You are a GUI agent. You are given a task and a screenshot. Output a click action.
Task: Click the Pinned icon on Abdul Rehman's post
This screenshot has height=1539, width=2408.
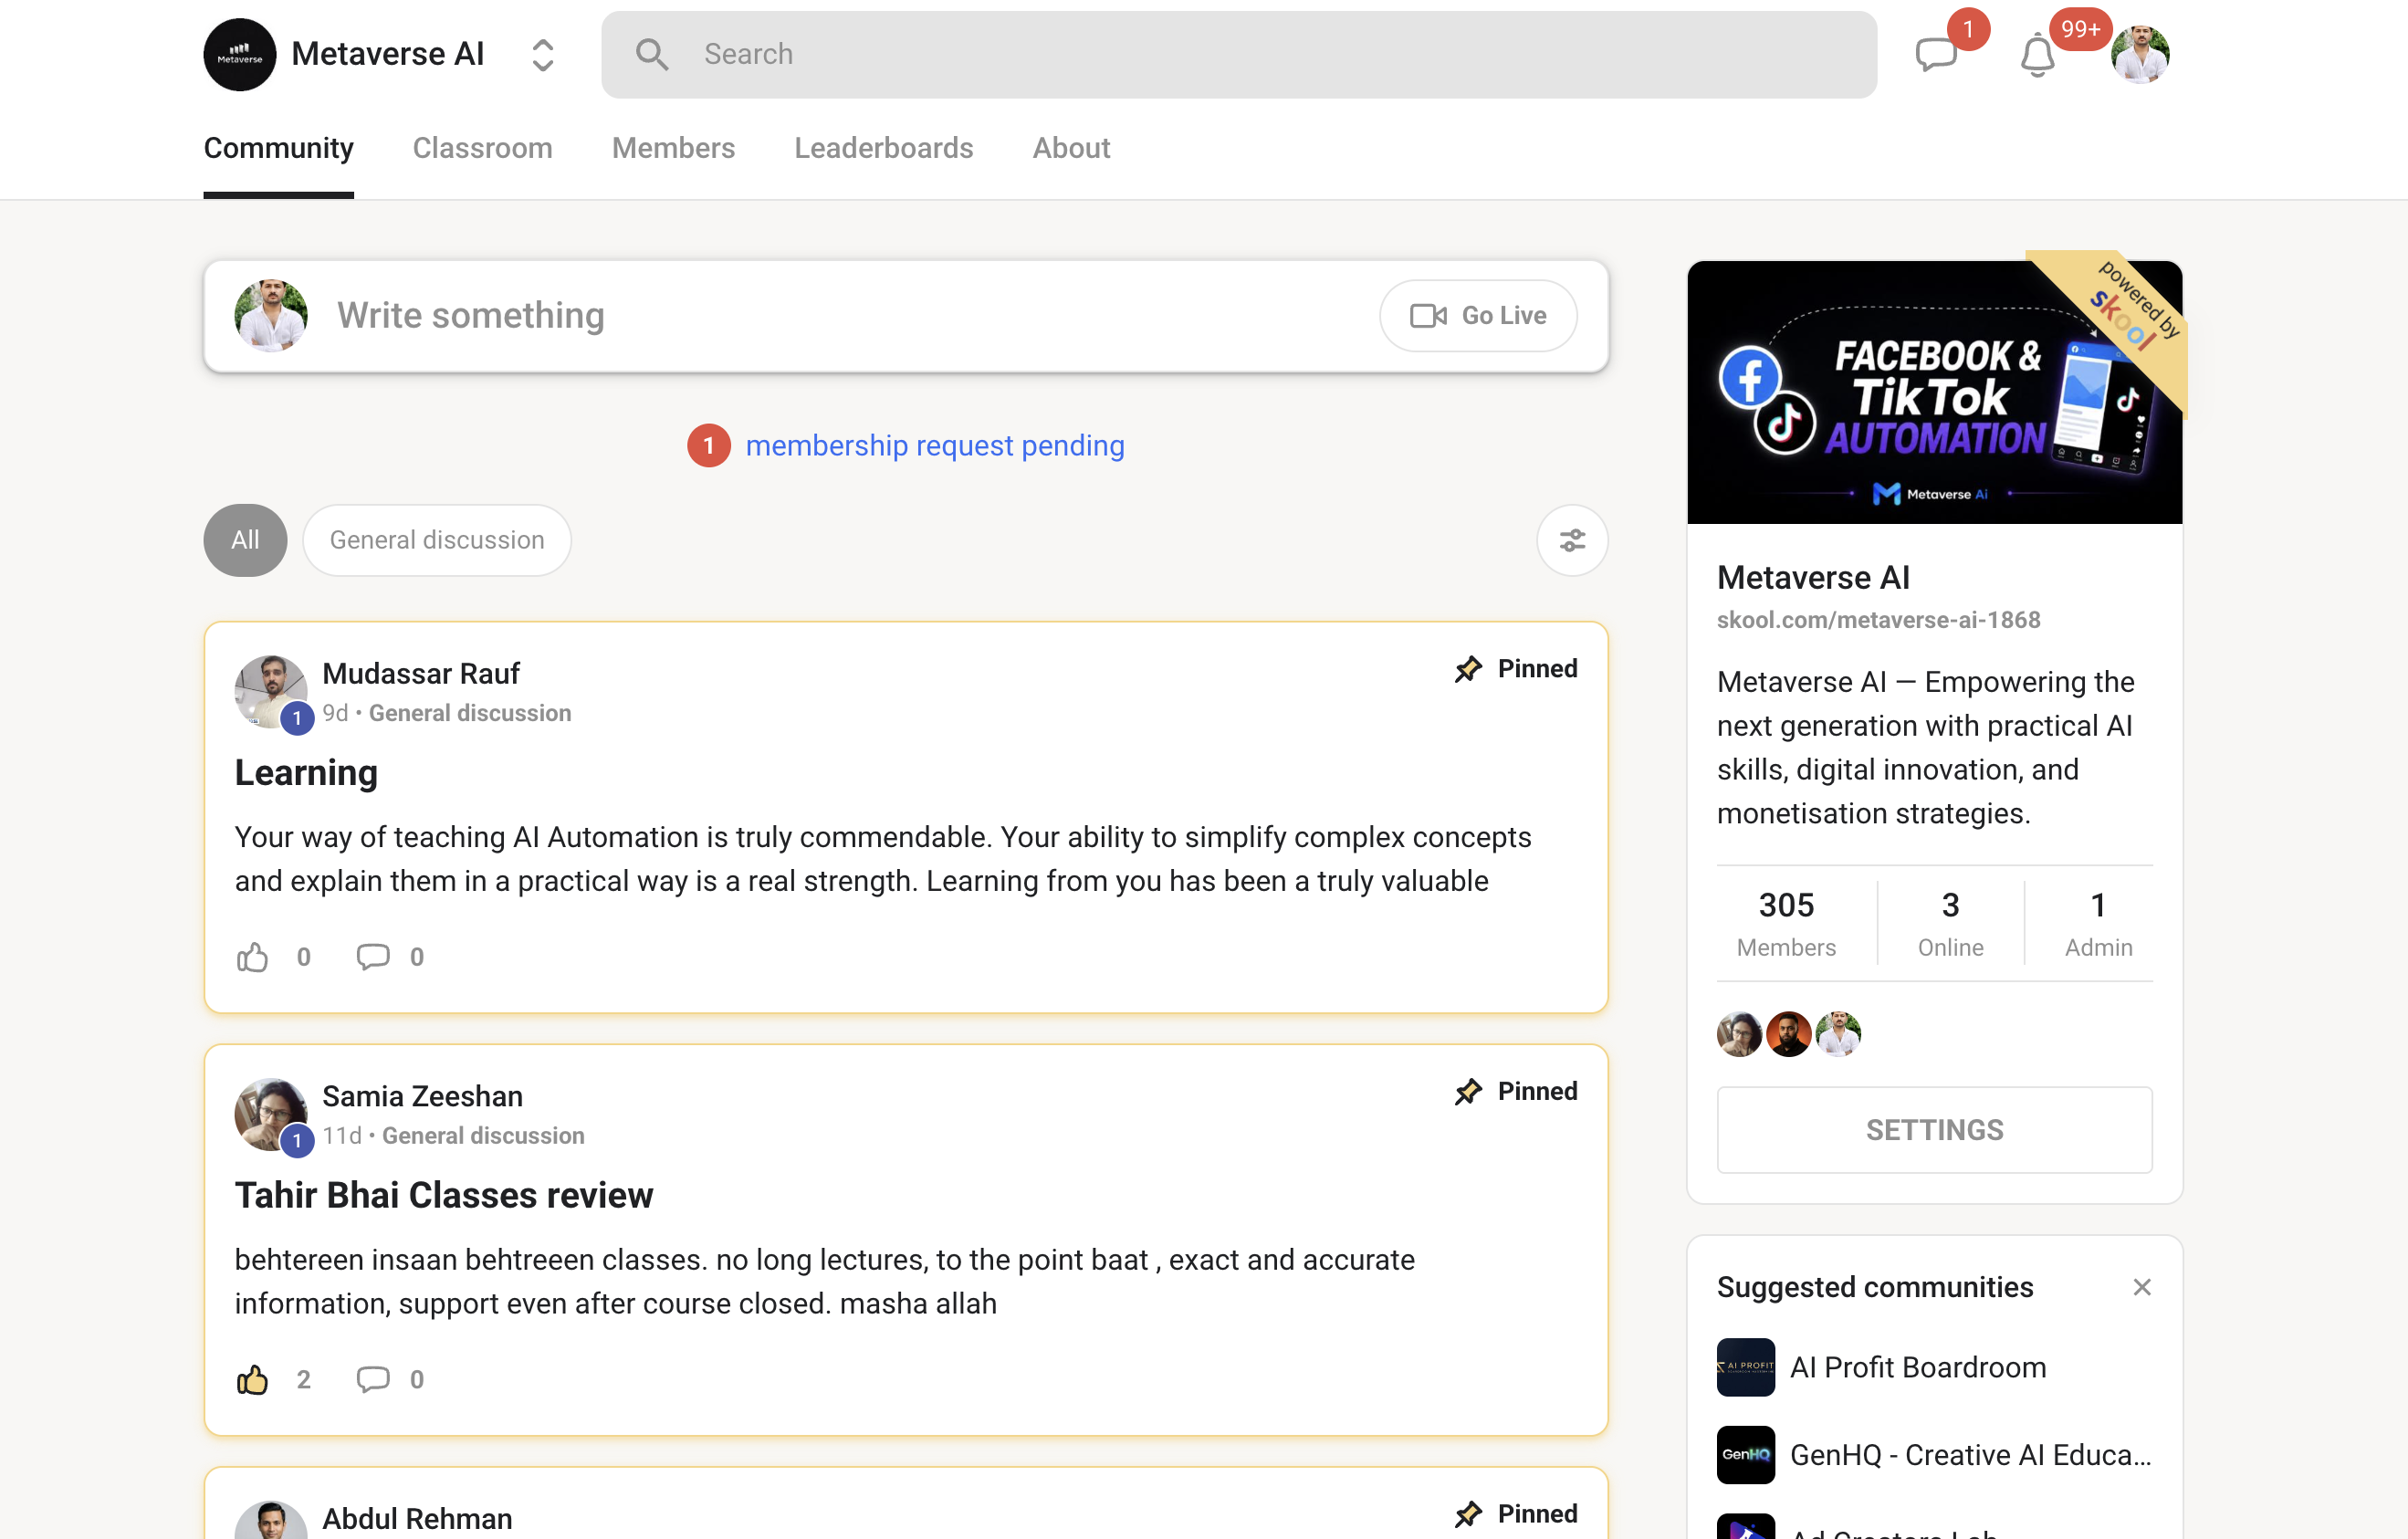tap(1468, 1514)
